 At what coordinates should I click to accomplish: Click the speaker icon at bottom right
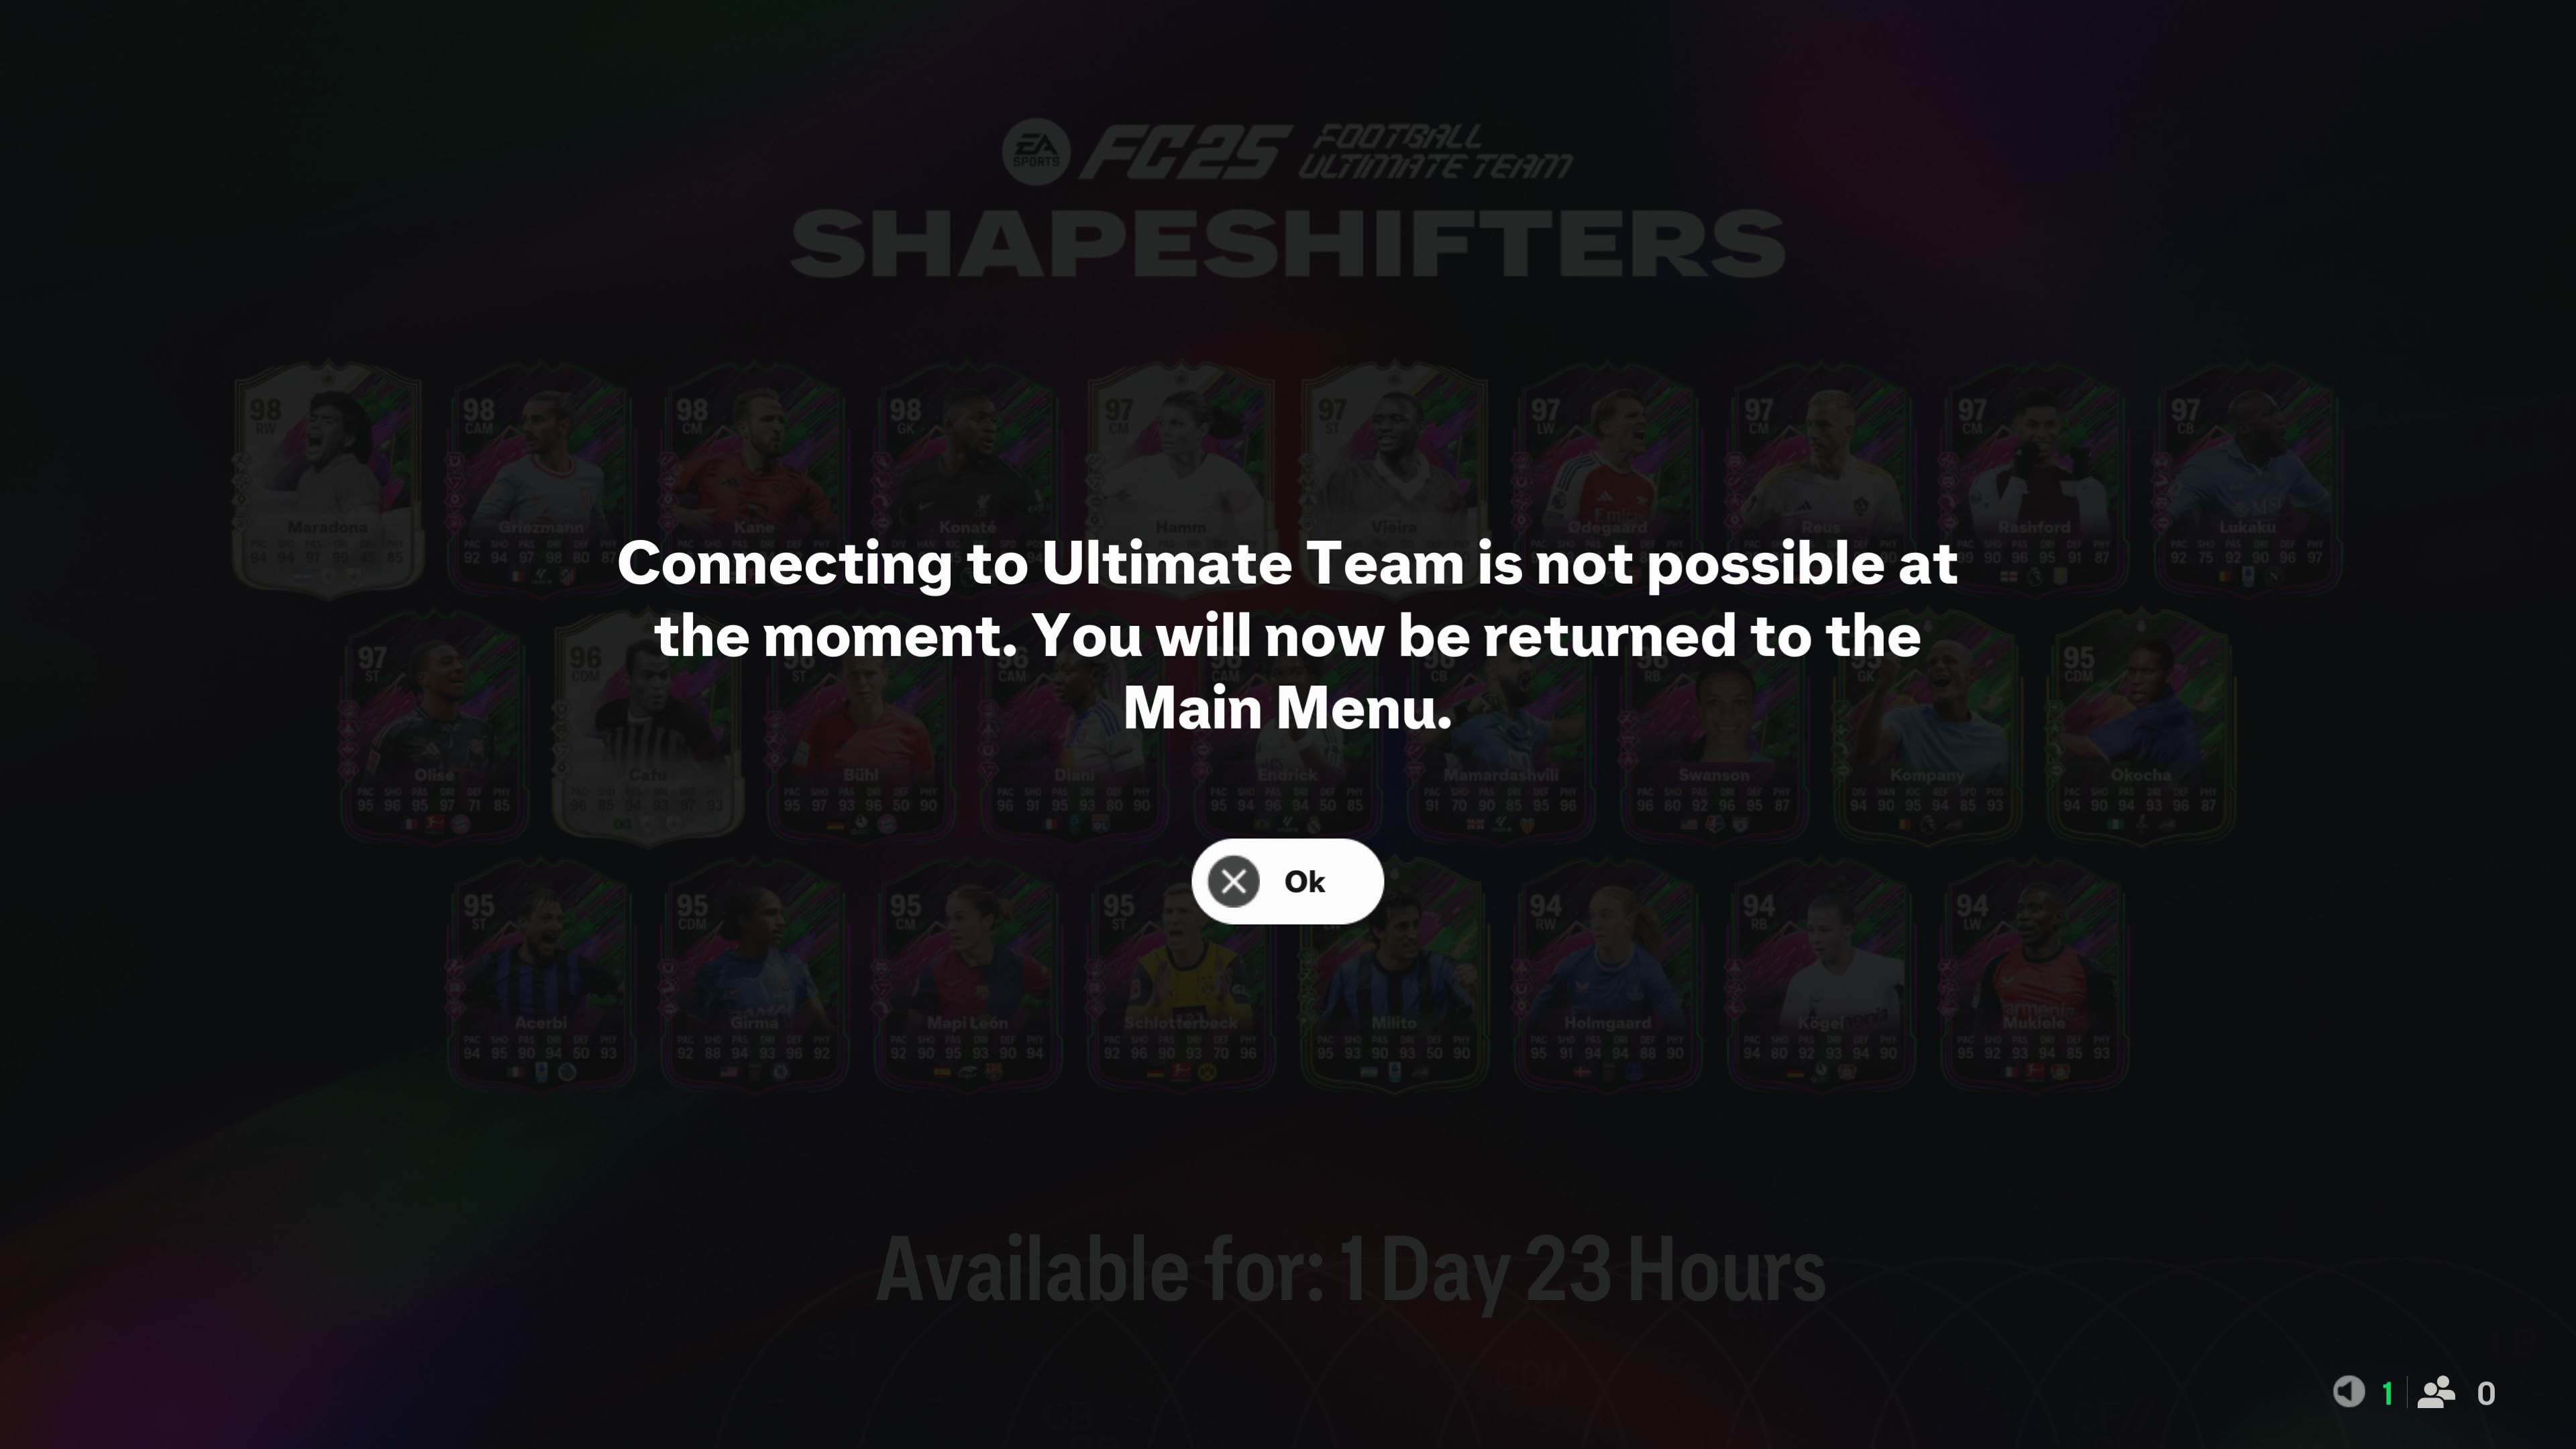point(2348,1392)
